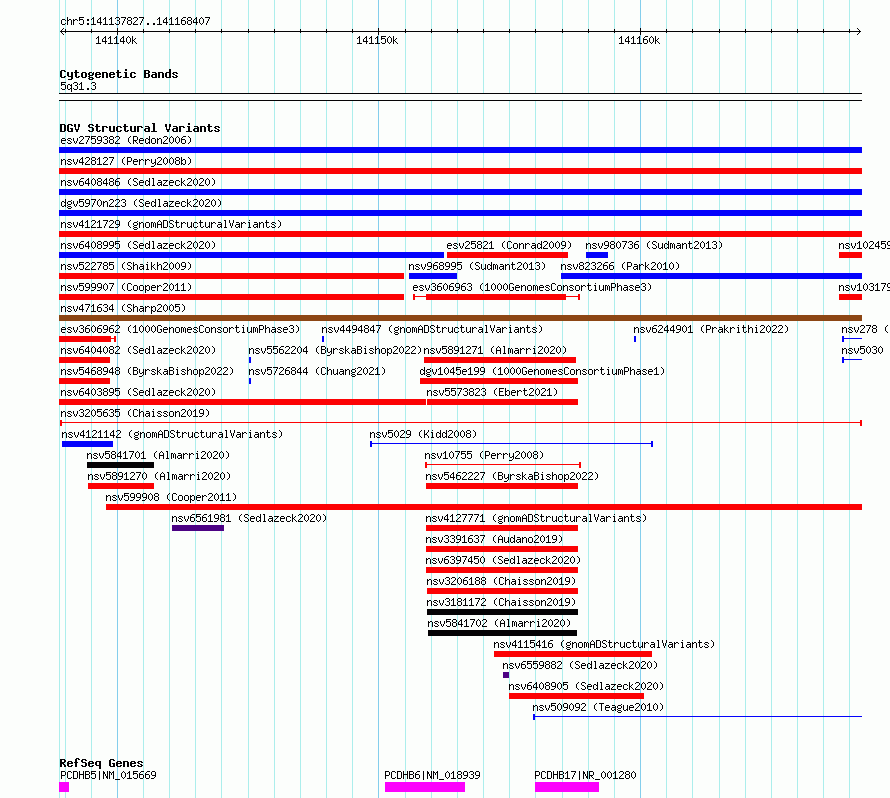Click the magenta PCDHB17 gene bar
890x798 pixels.
(x=566, y=787)
